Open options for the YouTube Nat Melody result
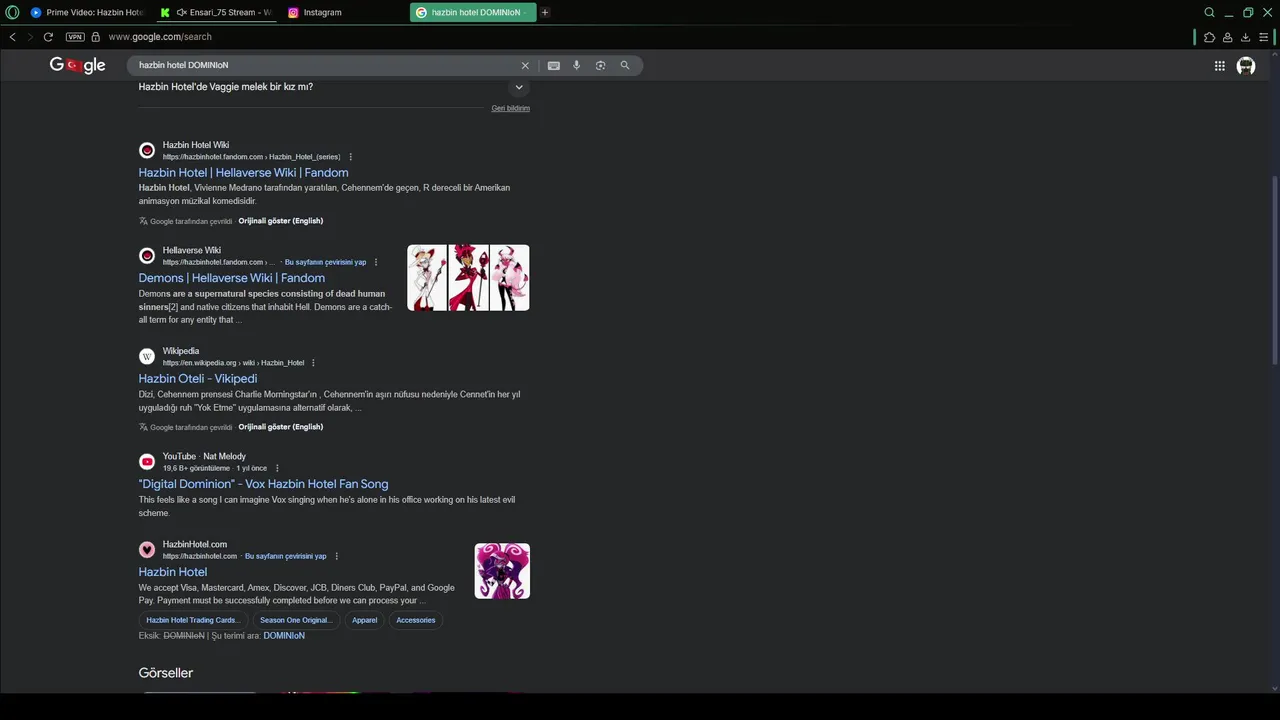The image size is (1280, 720). [x=277, y=468]
